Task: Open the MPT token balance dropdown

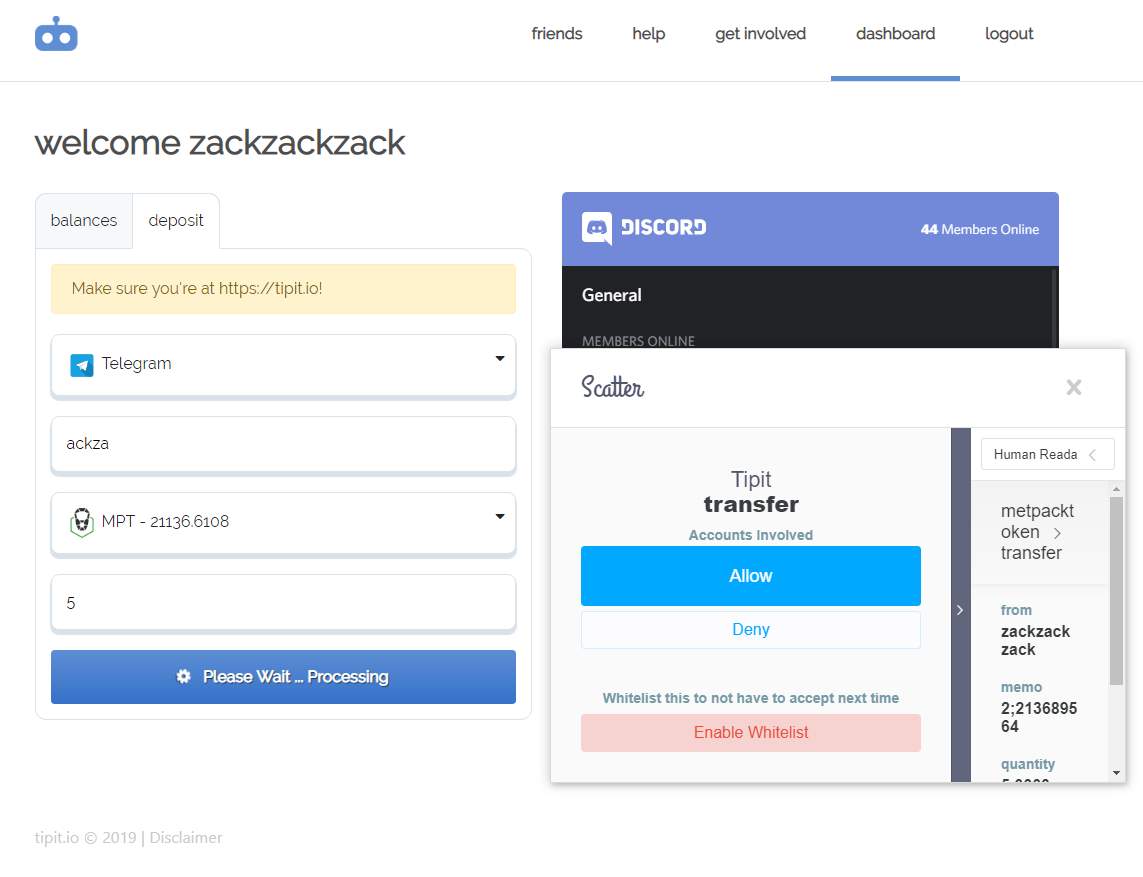Action: [x=283, y=523]
